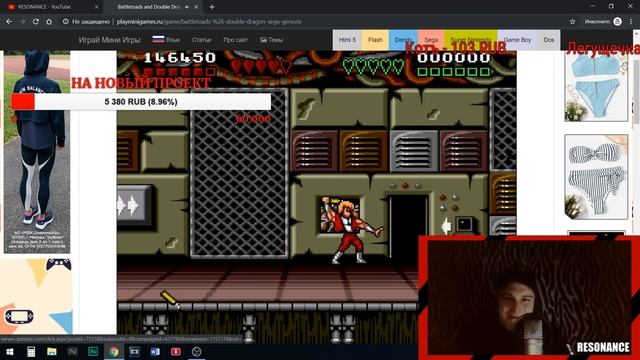
Task: Open the OBS Studio icon in the taskbar
Action: tap(196, 351)
